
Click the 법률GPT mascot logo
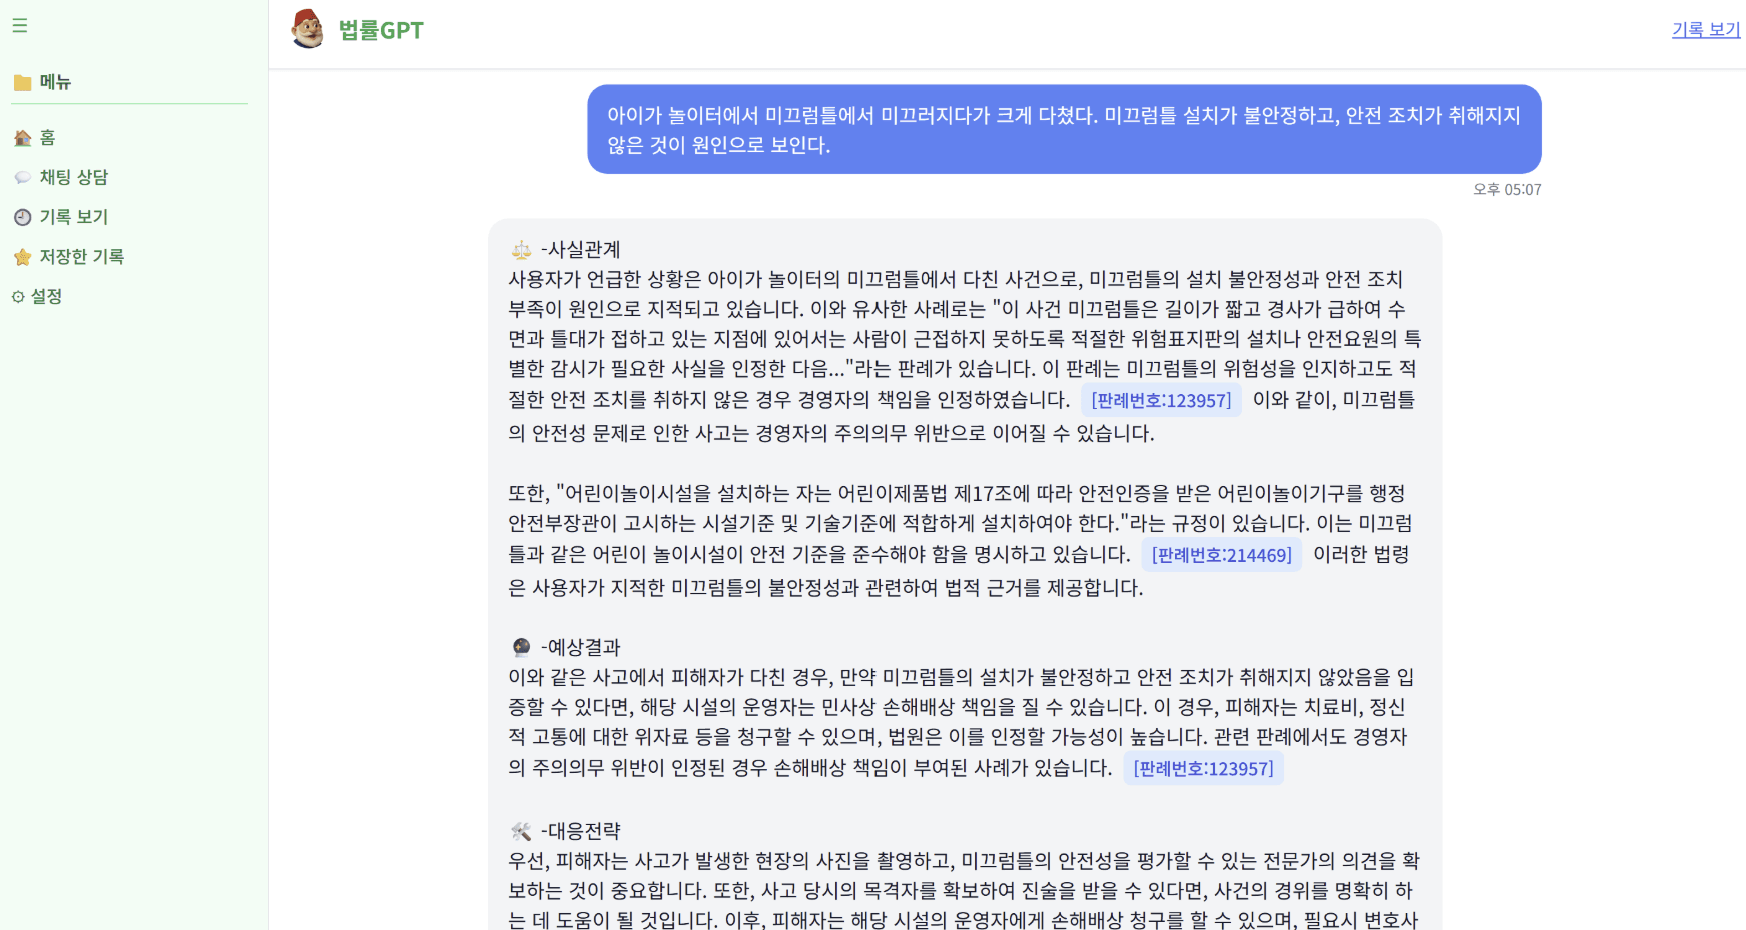(308, 29)
